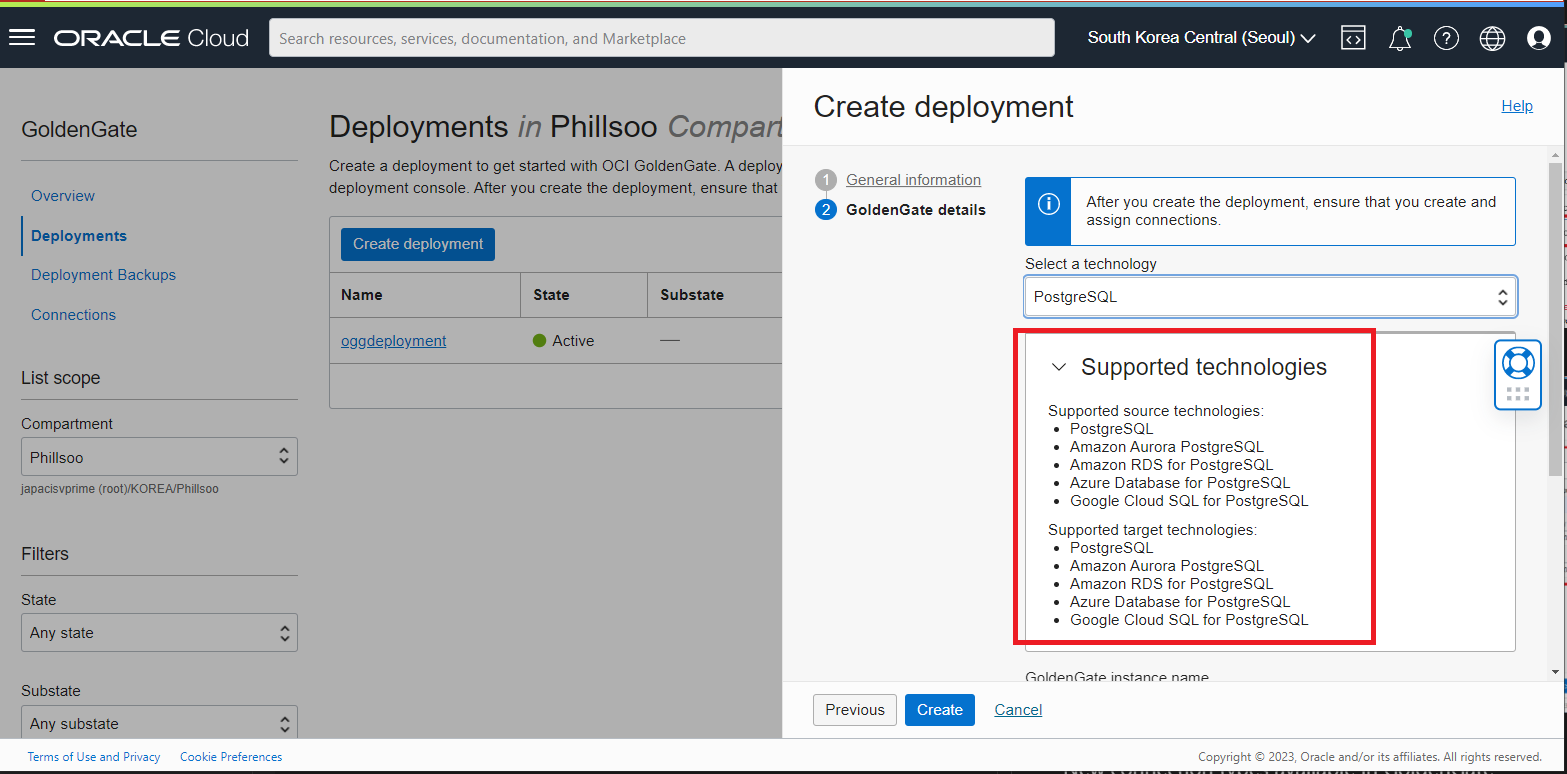Screen dimensions: 1567x774
Task: Click Amazon RDS for PostgreSQL under target
Action: 1172,584
